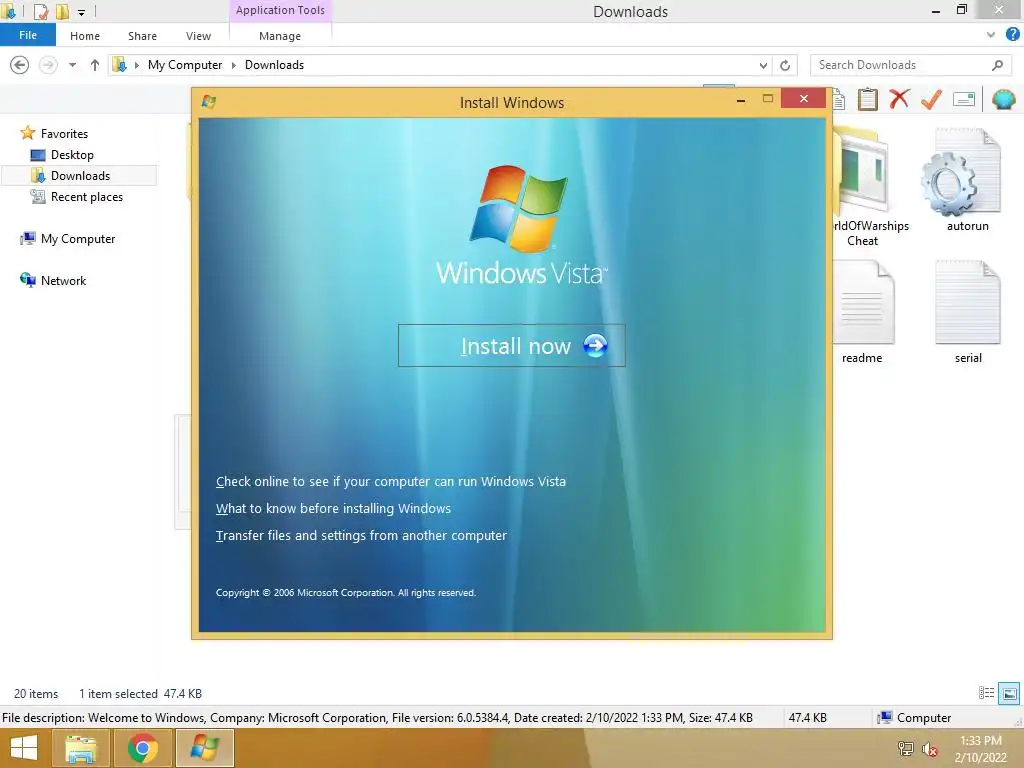Click '1 item selected 47.4 KB' status text
The height and width of the screenshot is (768, 1024).
click(x=140, y=694)
